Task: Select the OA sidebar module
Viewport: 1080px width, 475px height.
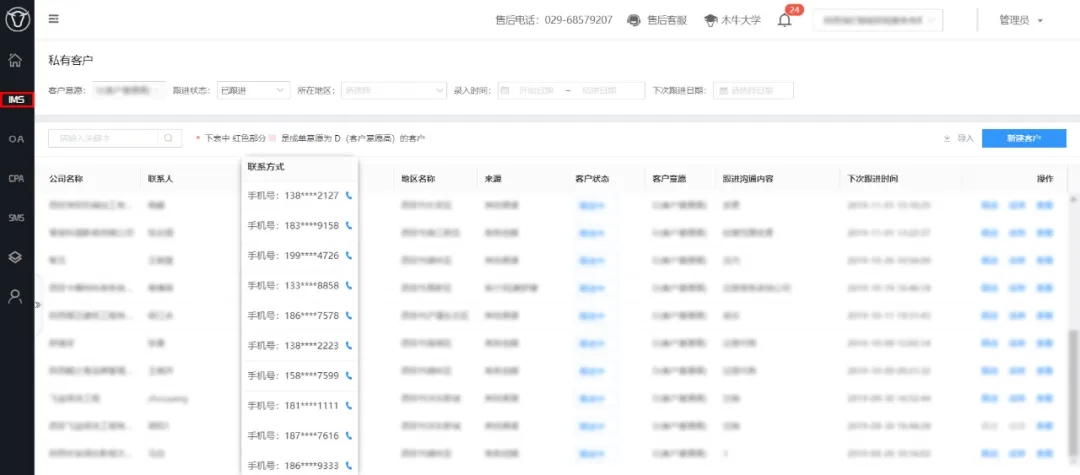Action: point(17,139)
